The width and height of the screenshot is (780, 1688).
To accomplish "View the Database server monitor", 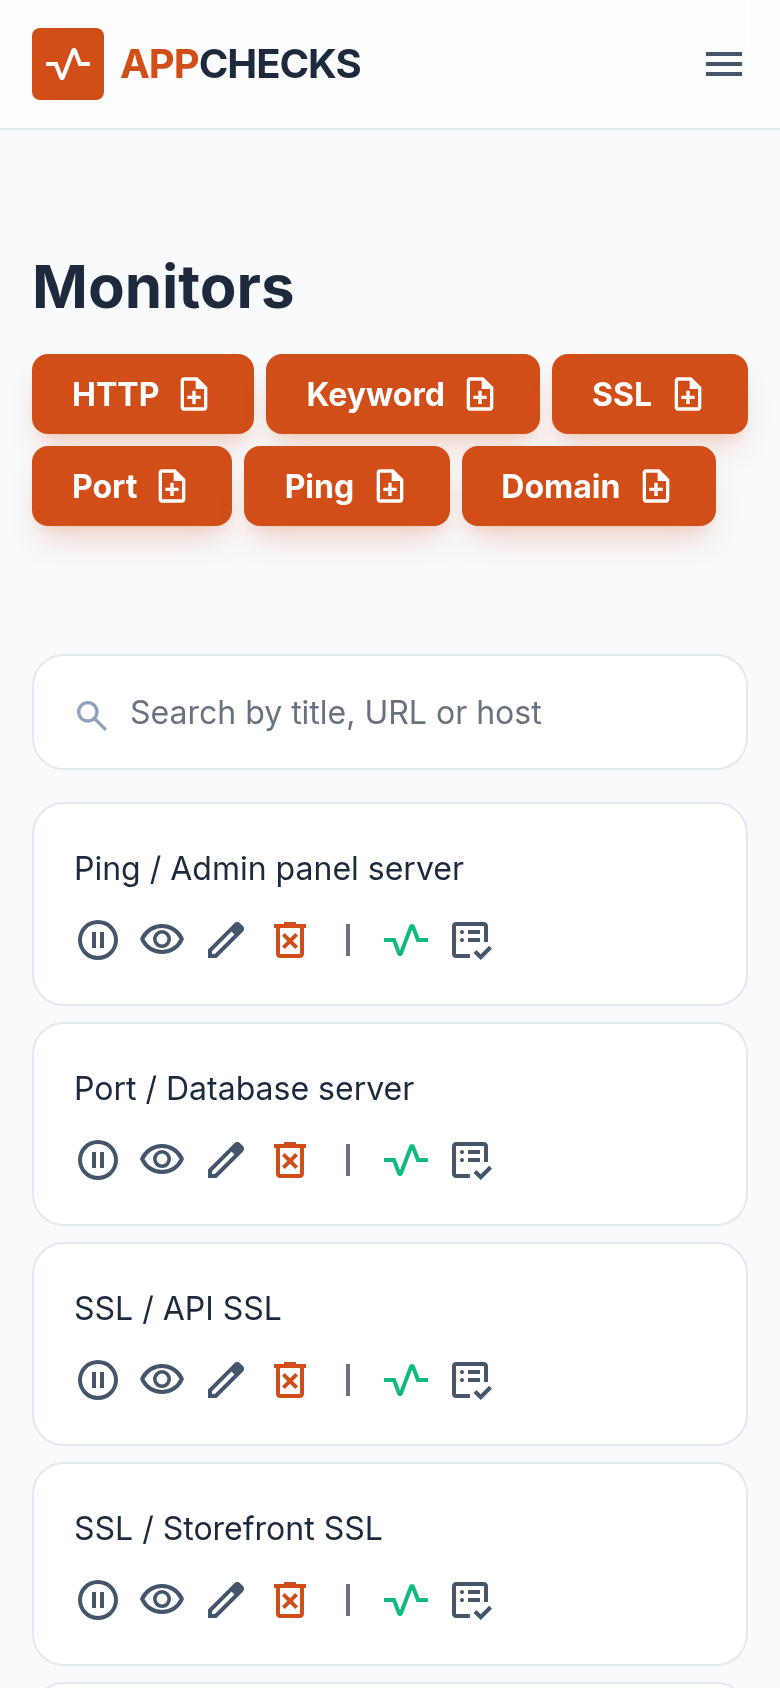I will 162,1160.
